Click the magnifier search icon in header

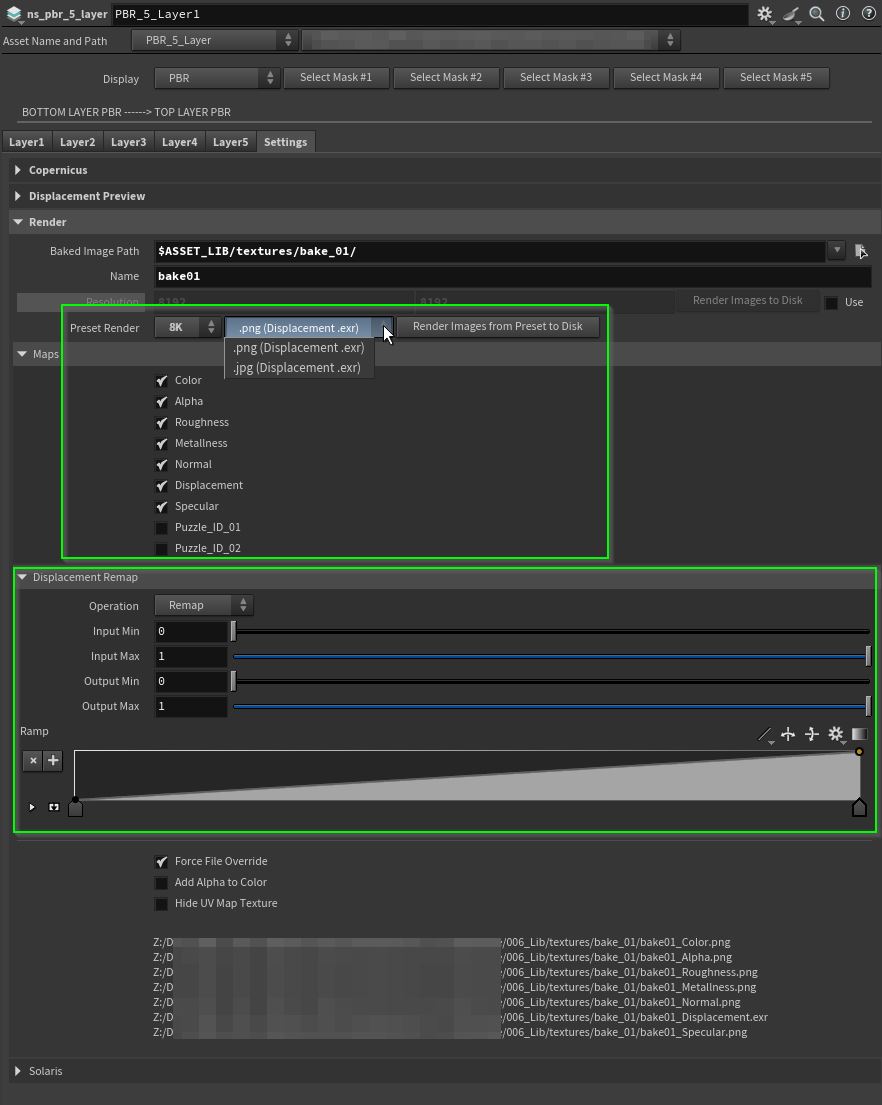pyautogui.click(x=817, y=14)
